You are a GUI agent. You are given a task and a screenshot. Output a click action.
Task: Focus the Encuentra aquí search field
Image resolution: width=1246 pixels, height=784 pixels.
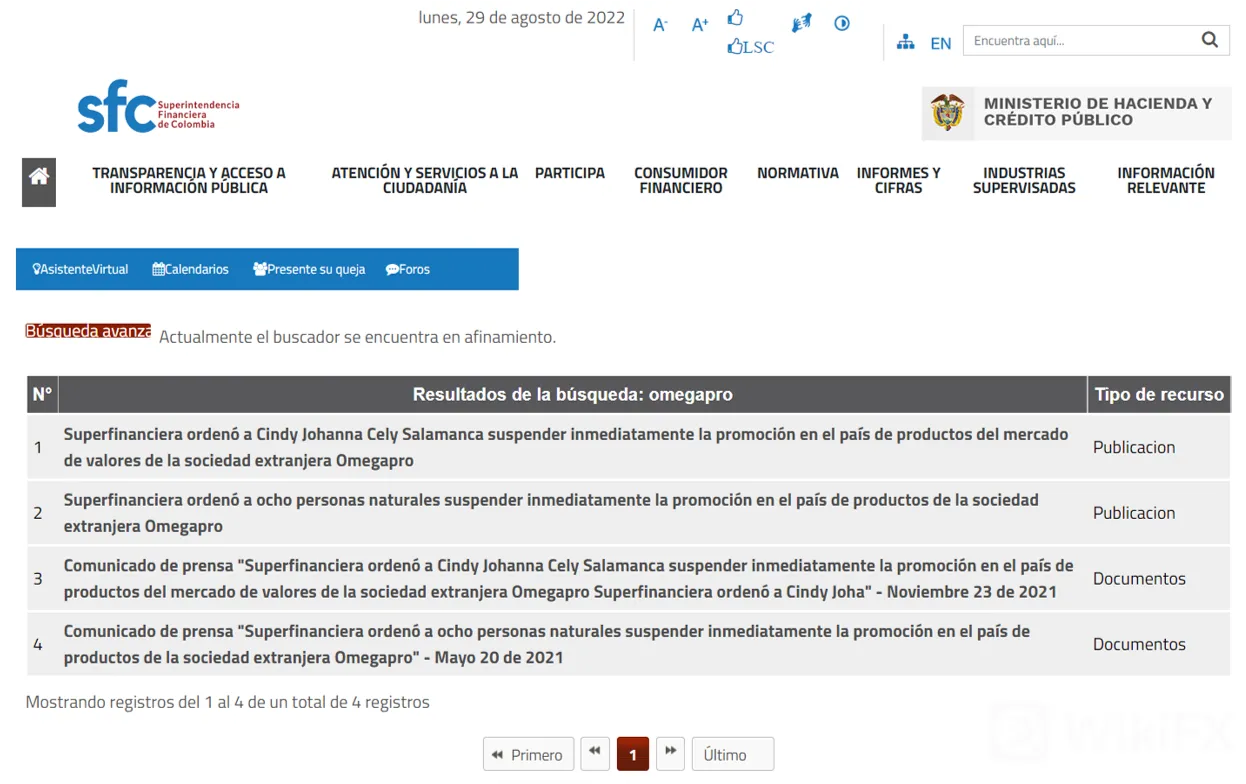(1080, 41)
